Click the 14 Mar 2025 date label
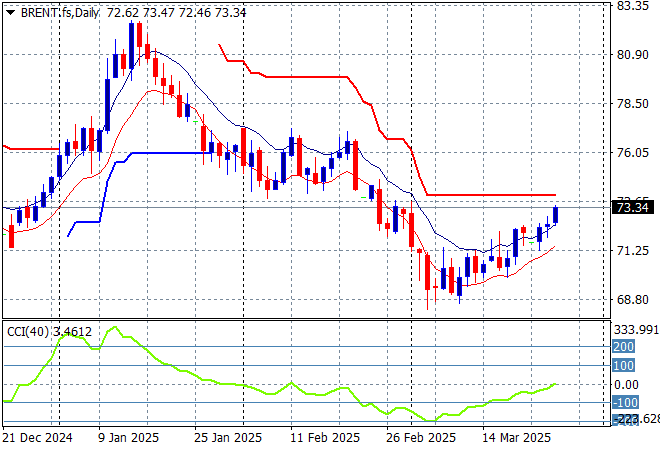The height and width of the screenshot is (450, 660). (515, 438)
